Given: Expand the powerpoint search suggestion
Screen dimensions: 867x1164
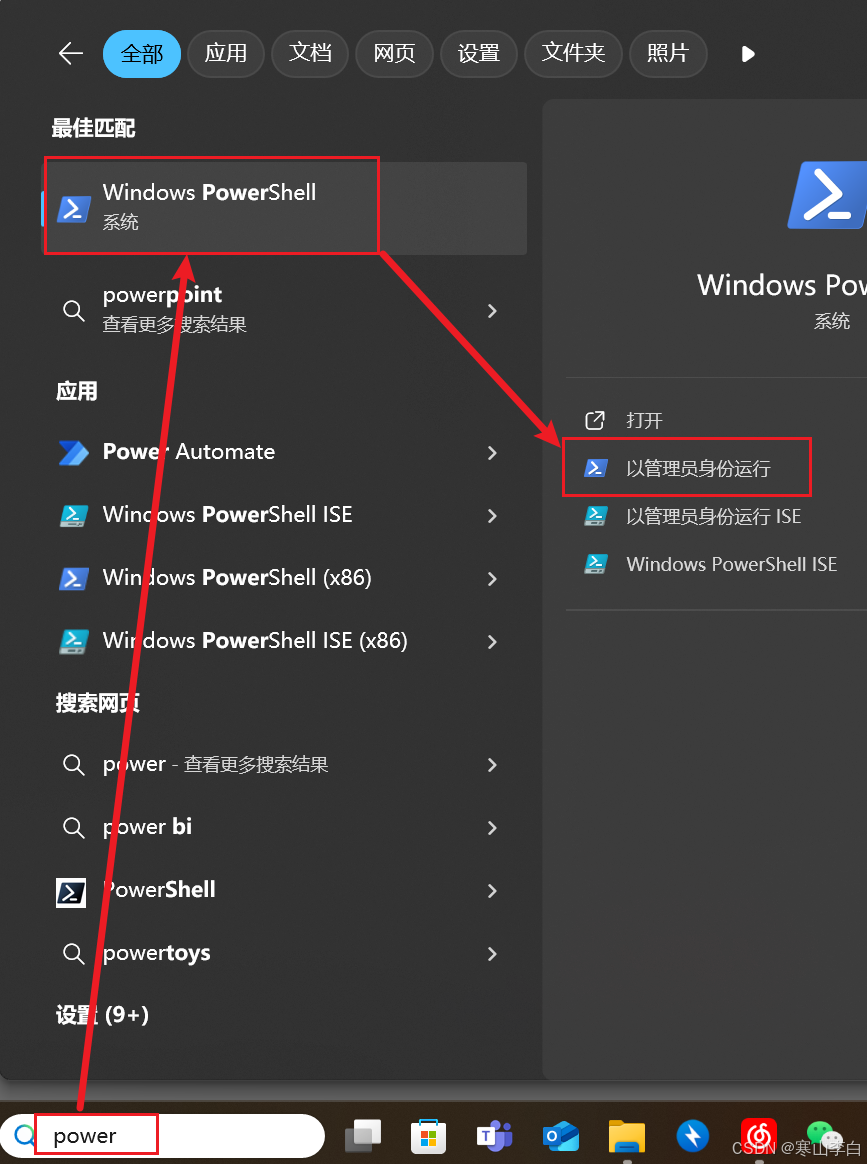Looking at the screenshot, I should click(x=492, y=311).
